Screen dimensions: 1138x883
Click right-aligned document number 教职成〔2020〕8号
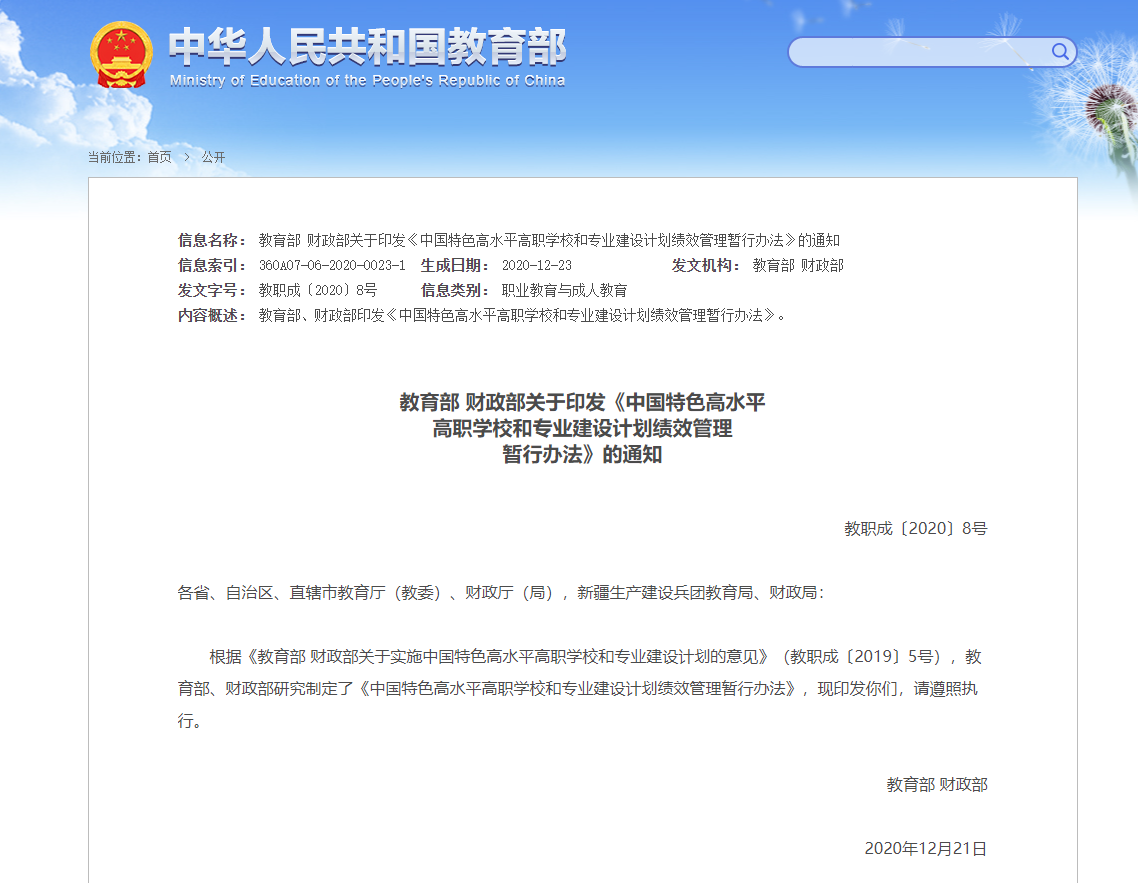coord(915,528)
